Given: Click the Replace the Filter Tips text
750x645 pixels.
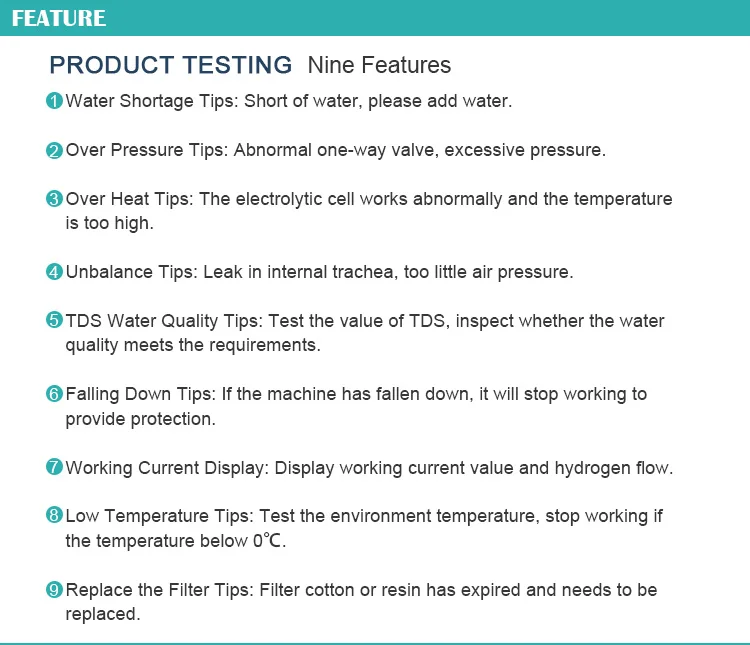Looking at the screenshot, I should coord(361,601).
